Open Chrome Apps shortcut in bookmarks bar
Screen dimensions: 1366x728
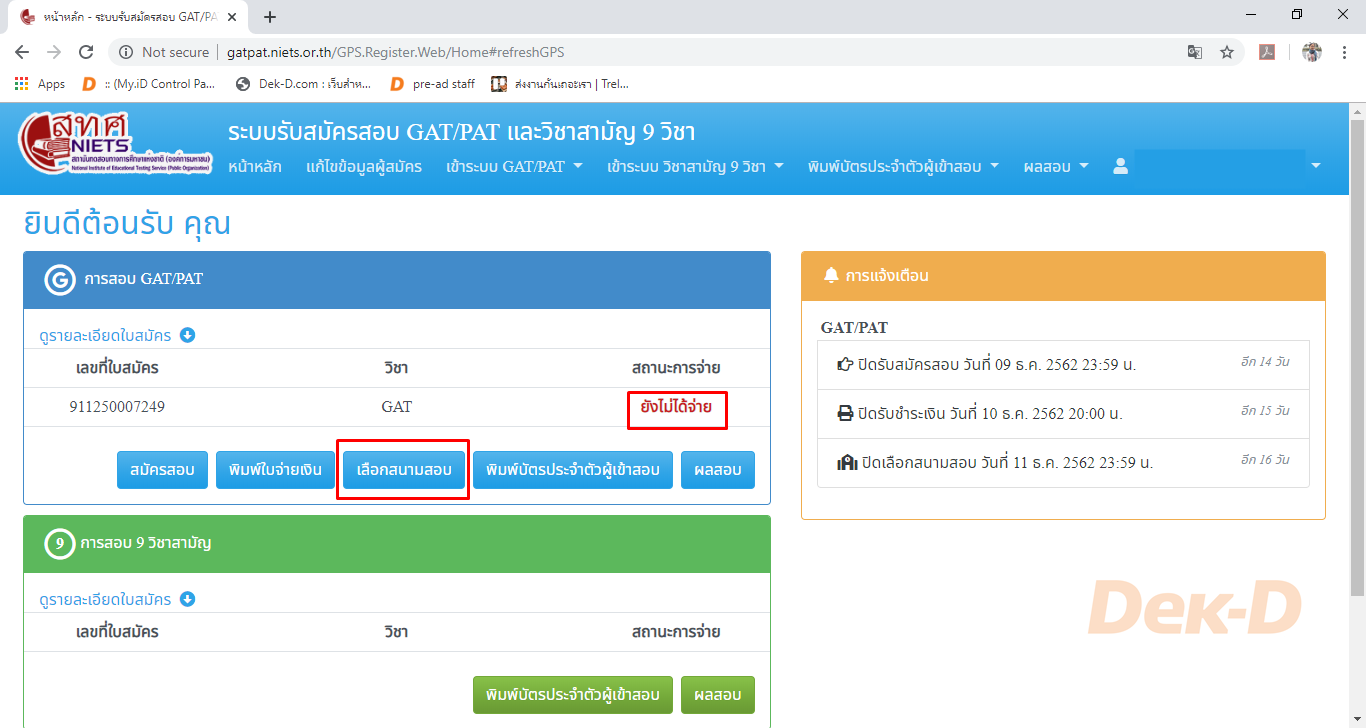pos(40,84)
